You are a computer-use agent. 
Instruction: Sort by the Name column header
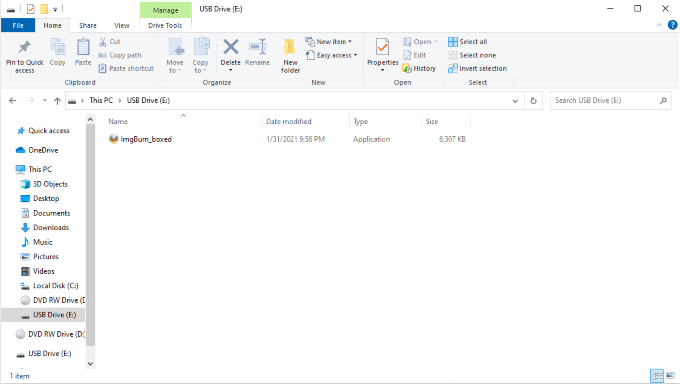pyautogui.click(x=118, y=121)
